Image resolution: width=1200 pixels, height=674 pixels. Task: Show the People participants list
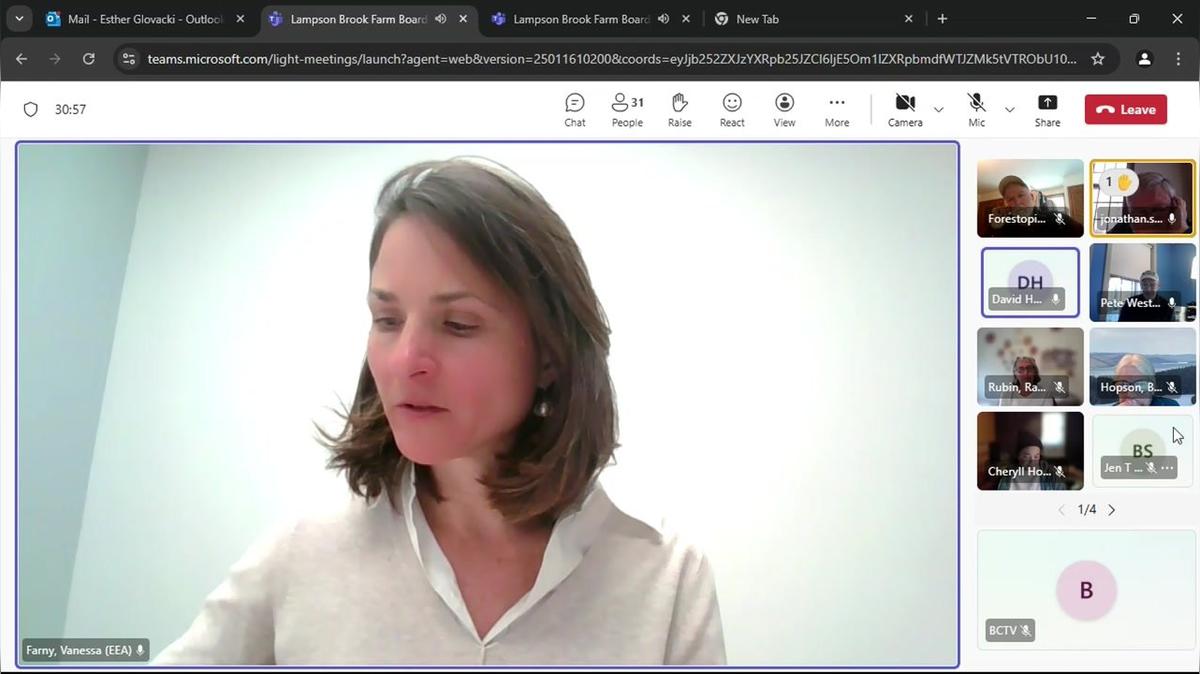click(x=627, y=110)
